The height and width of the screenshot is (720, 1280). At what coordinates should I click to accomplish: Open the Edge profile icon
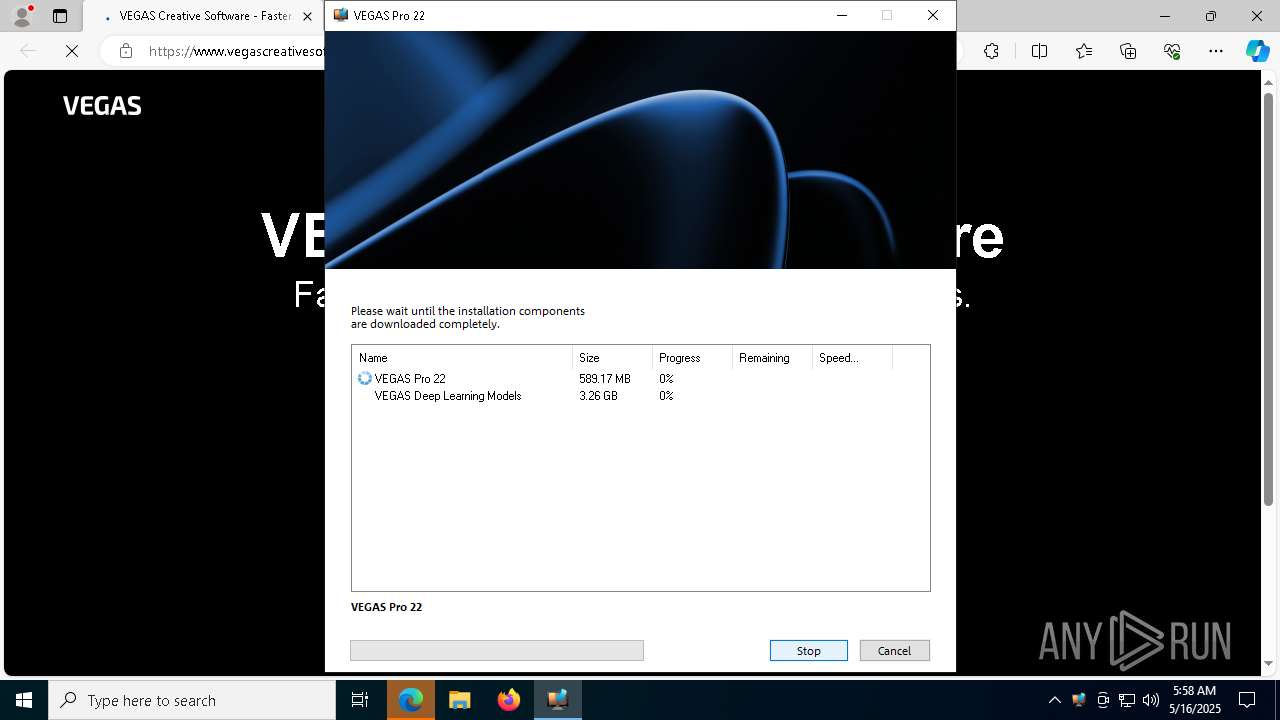pos(21,16)
